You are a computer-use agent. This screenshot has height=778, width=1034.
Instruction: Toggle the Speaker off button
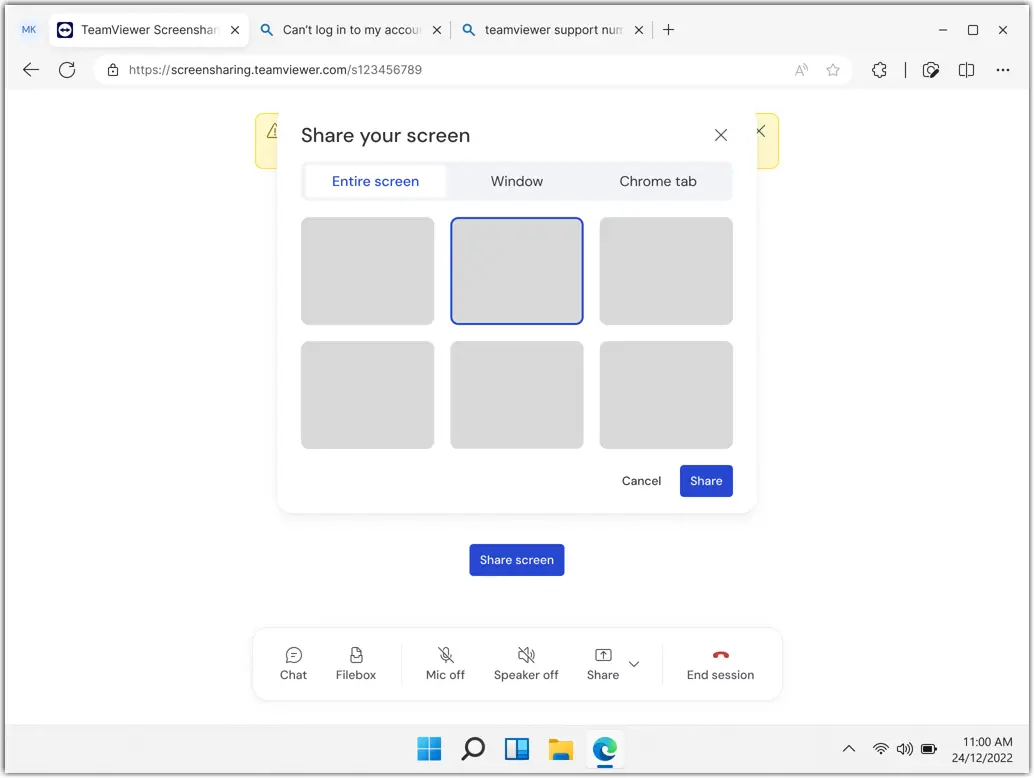[x=526, y=664]
